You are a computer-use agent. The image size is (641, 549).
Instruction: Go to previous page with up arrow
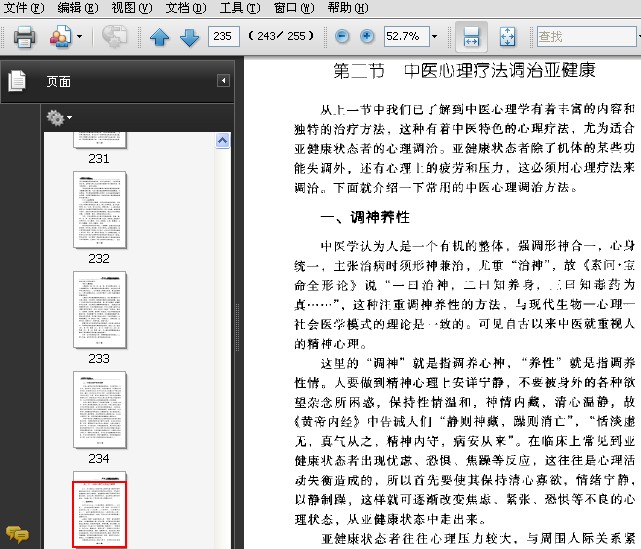click(x=159, y=38)
